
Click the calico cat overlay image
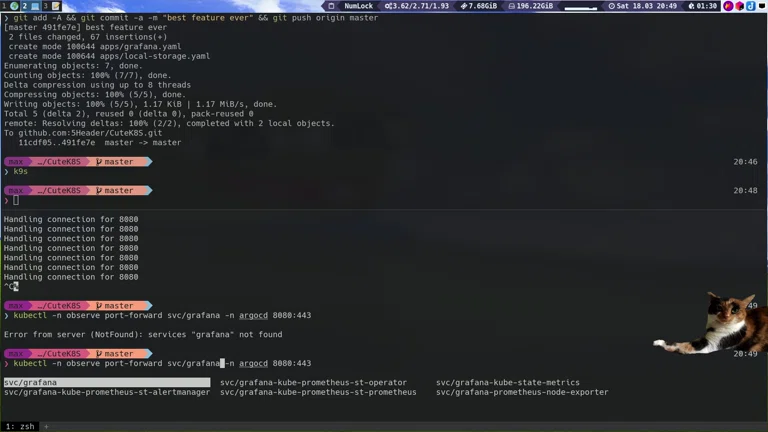click(715, 323)
